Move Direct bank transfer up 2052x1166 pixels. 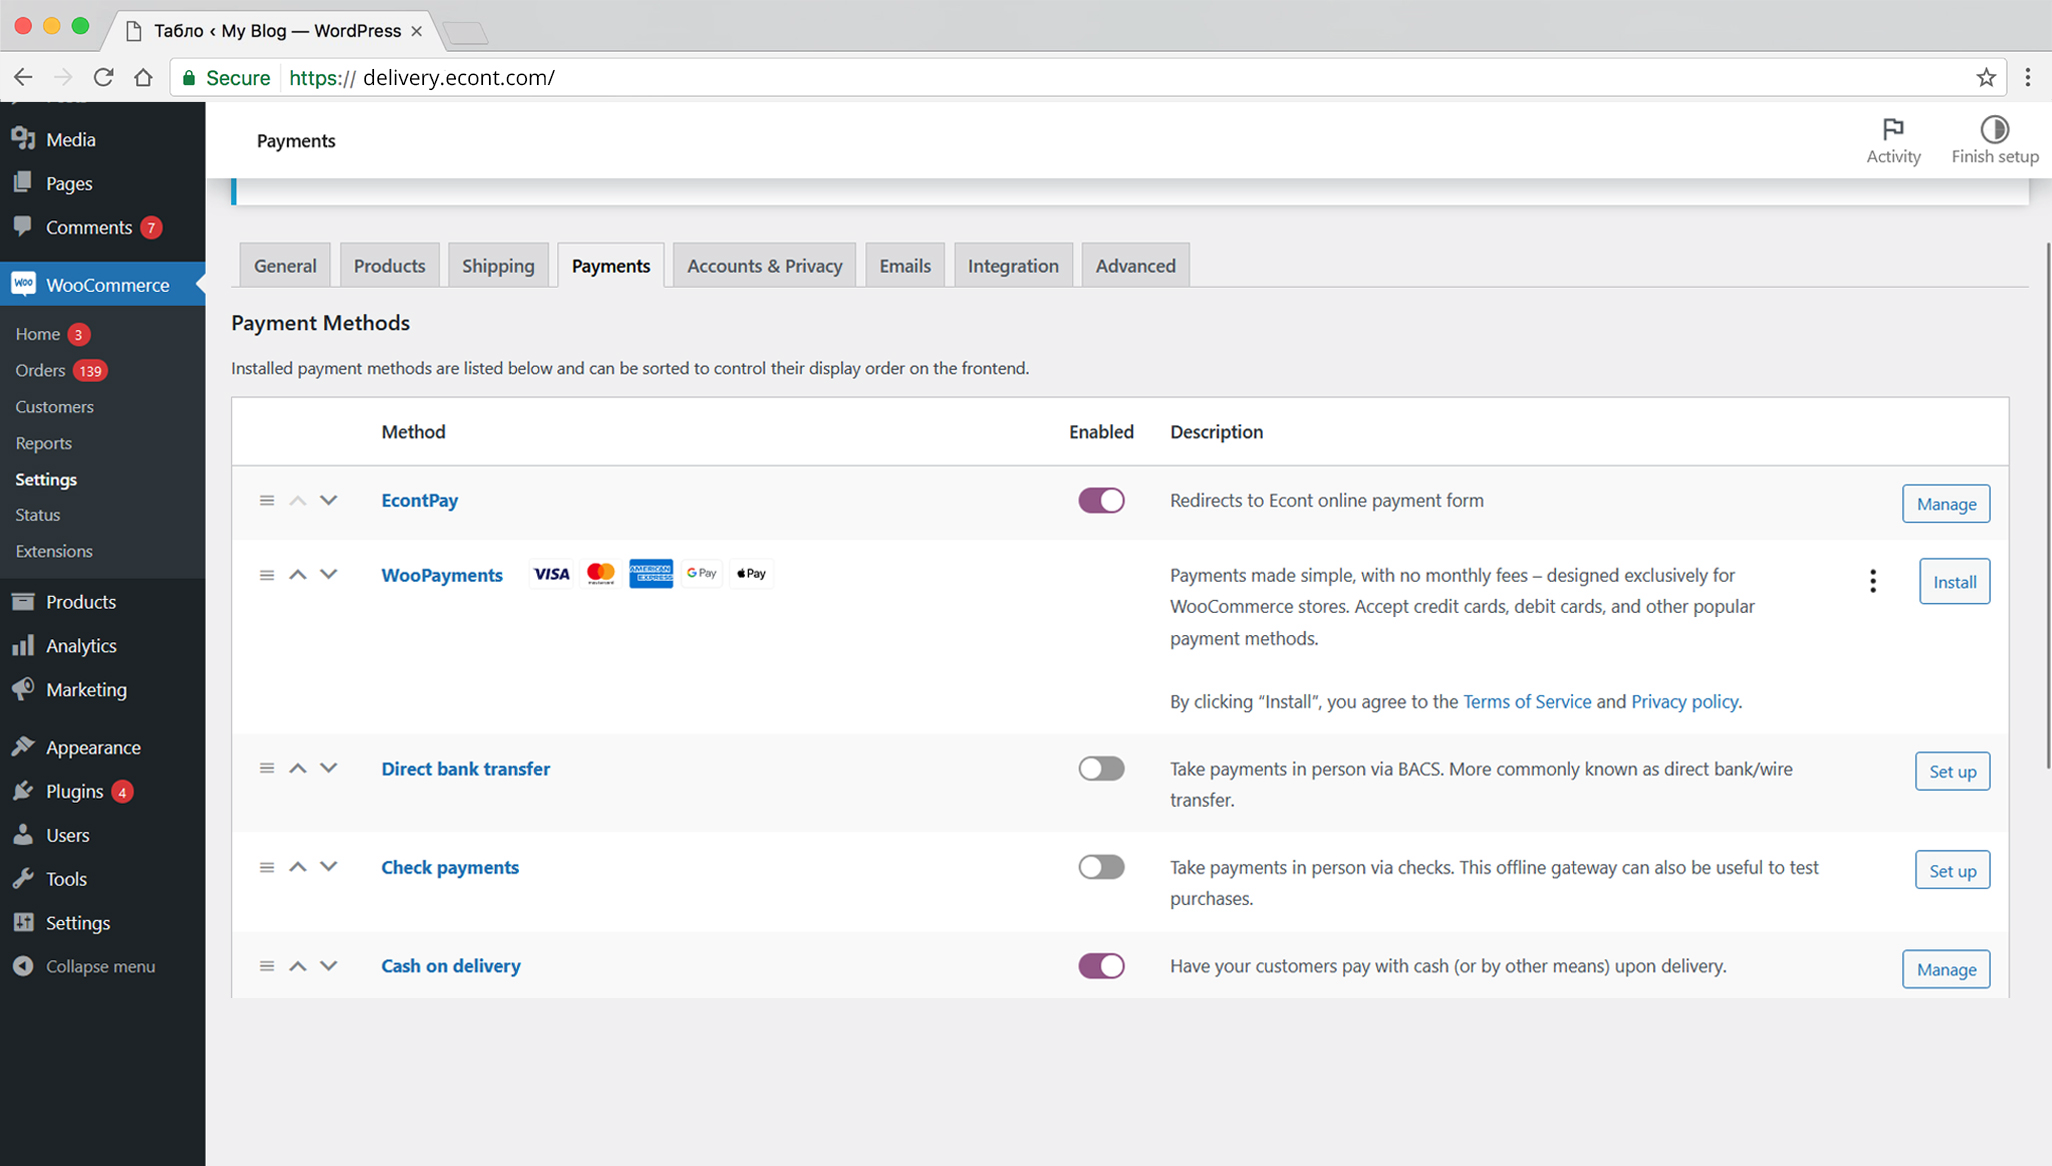coord(298,768)
